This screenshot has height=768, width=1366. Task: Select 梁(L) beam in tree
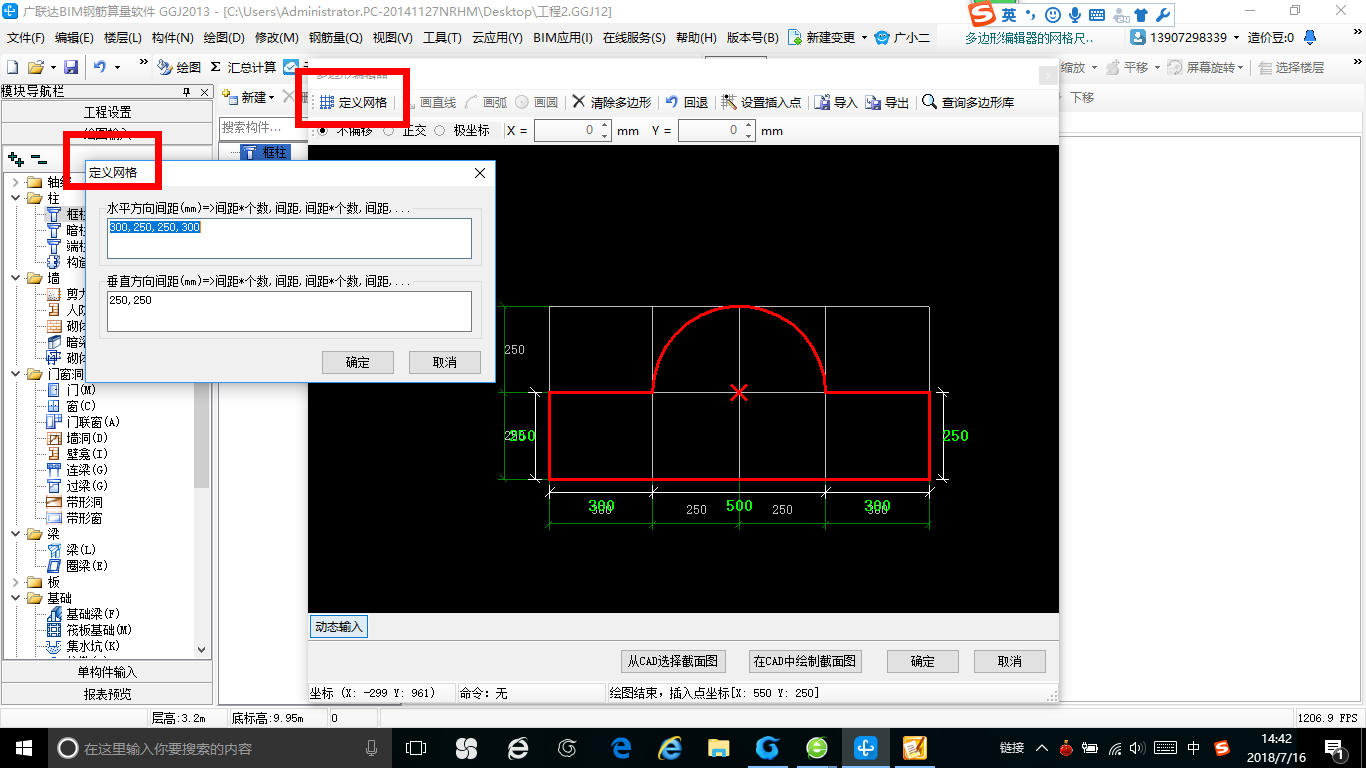click(x=80, y=550)
